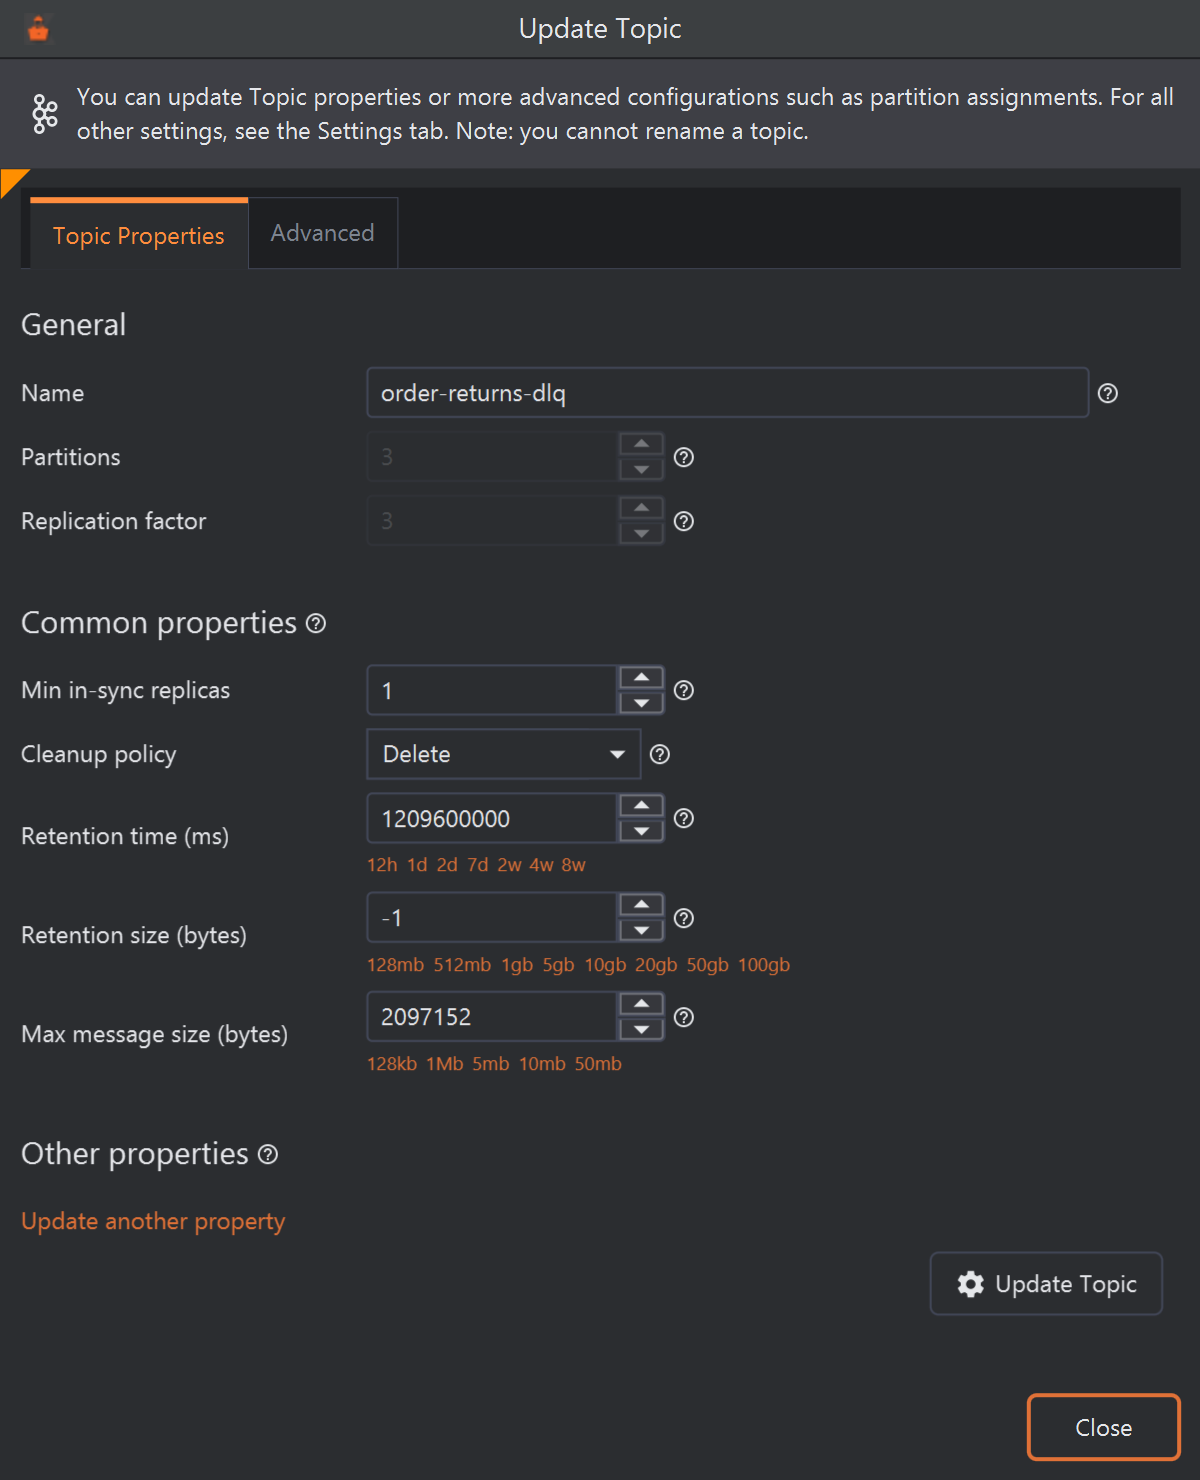
Task: Set max message size preset 10mb
Action: click(x=542, y=1064)
